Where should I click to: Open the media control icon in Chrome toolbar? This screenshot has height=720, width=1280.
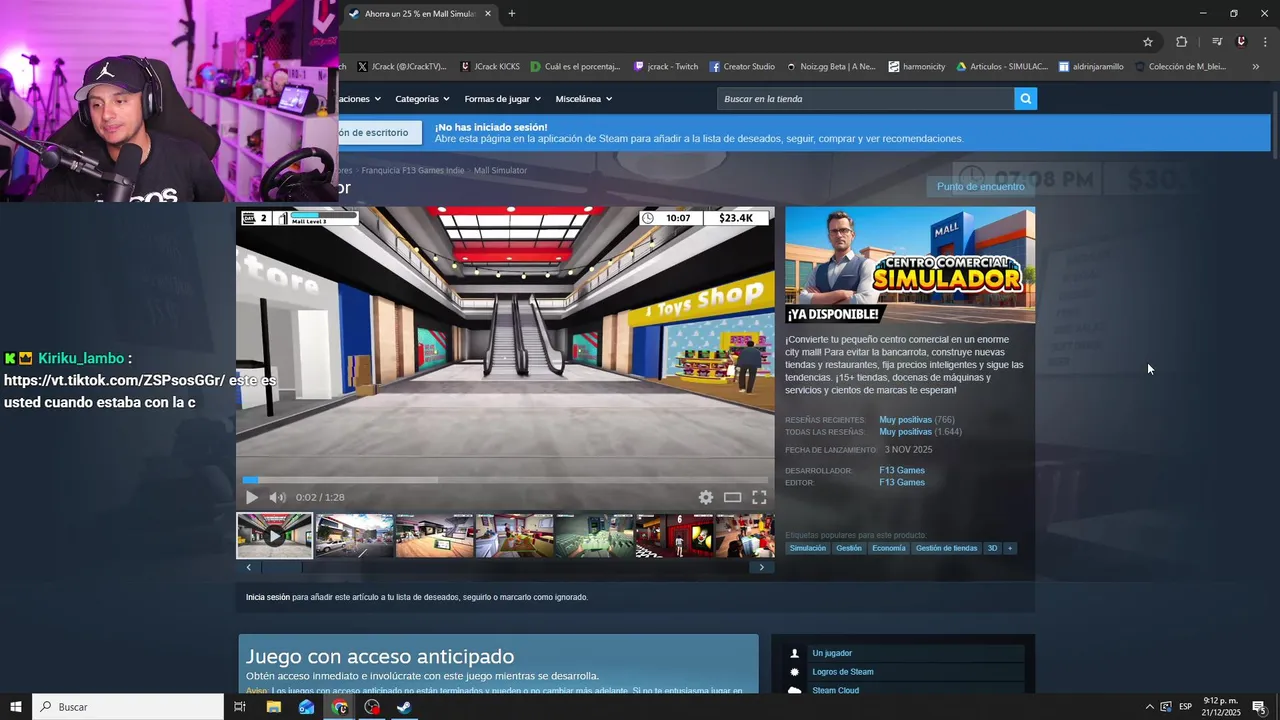pyautogui.click(x=1217, y=42)
